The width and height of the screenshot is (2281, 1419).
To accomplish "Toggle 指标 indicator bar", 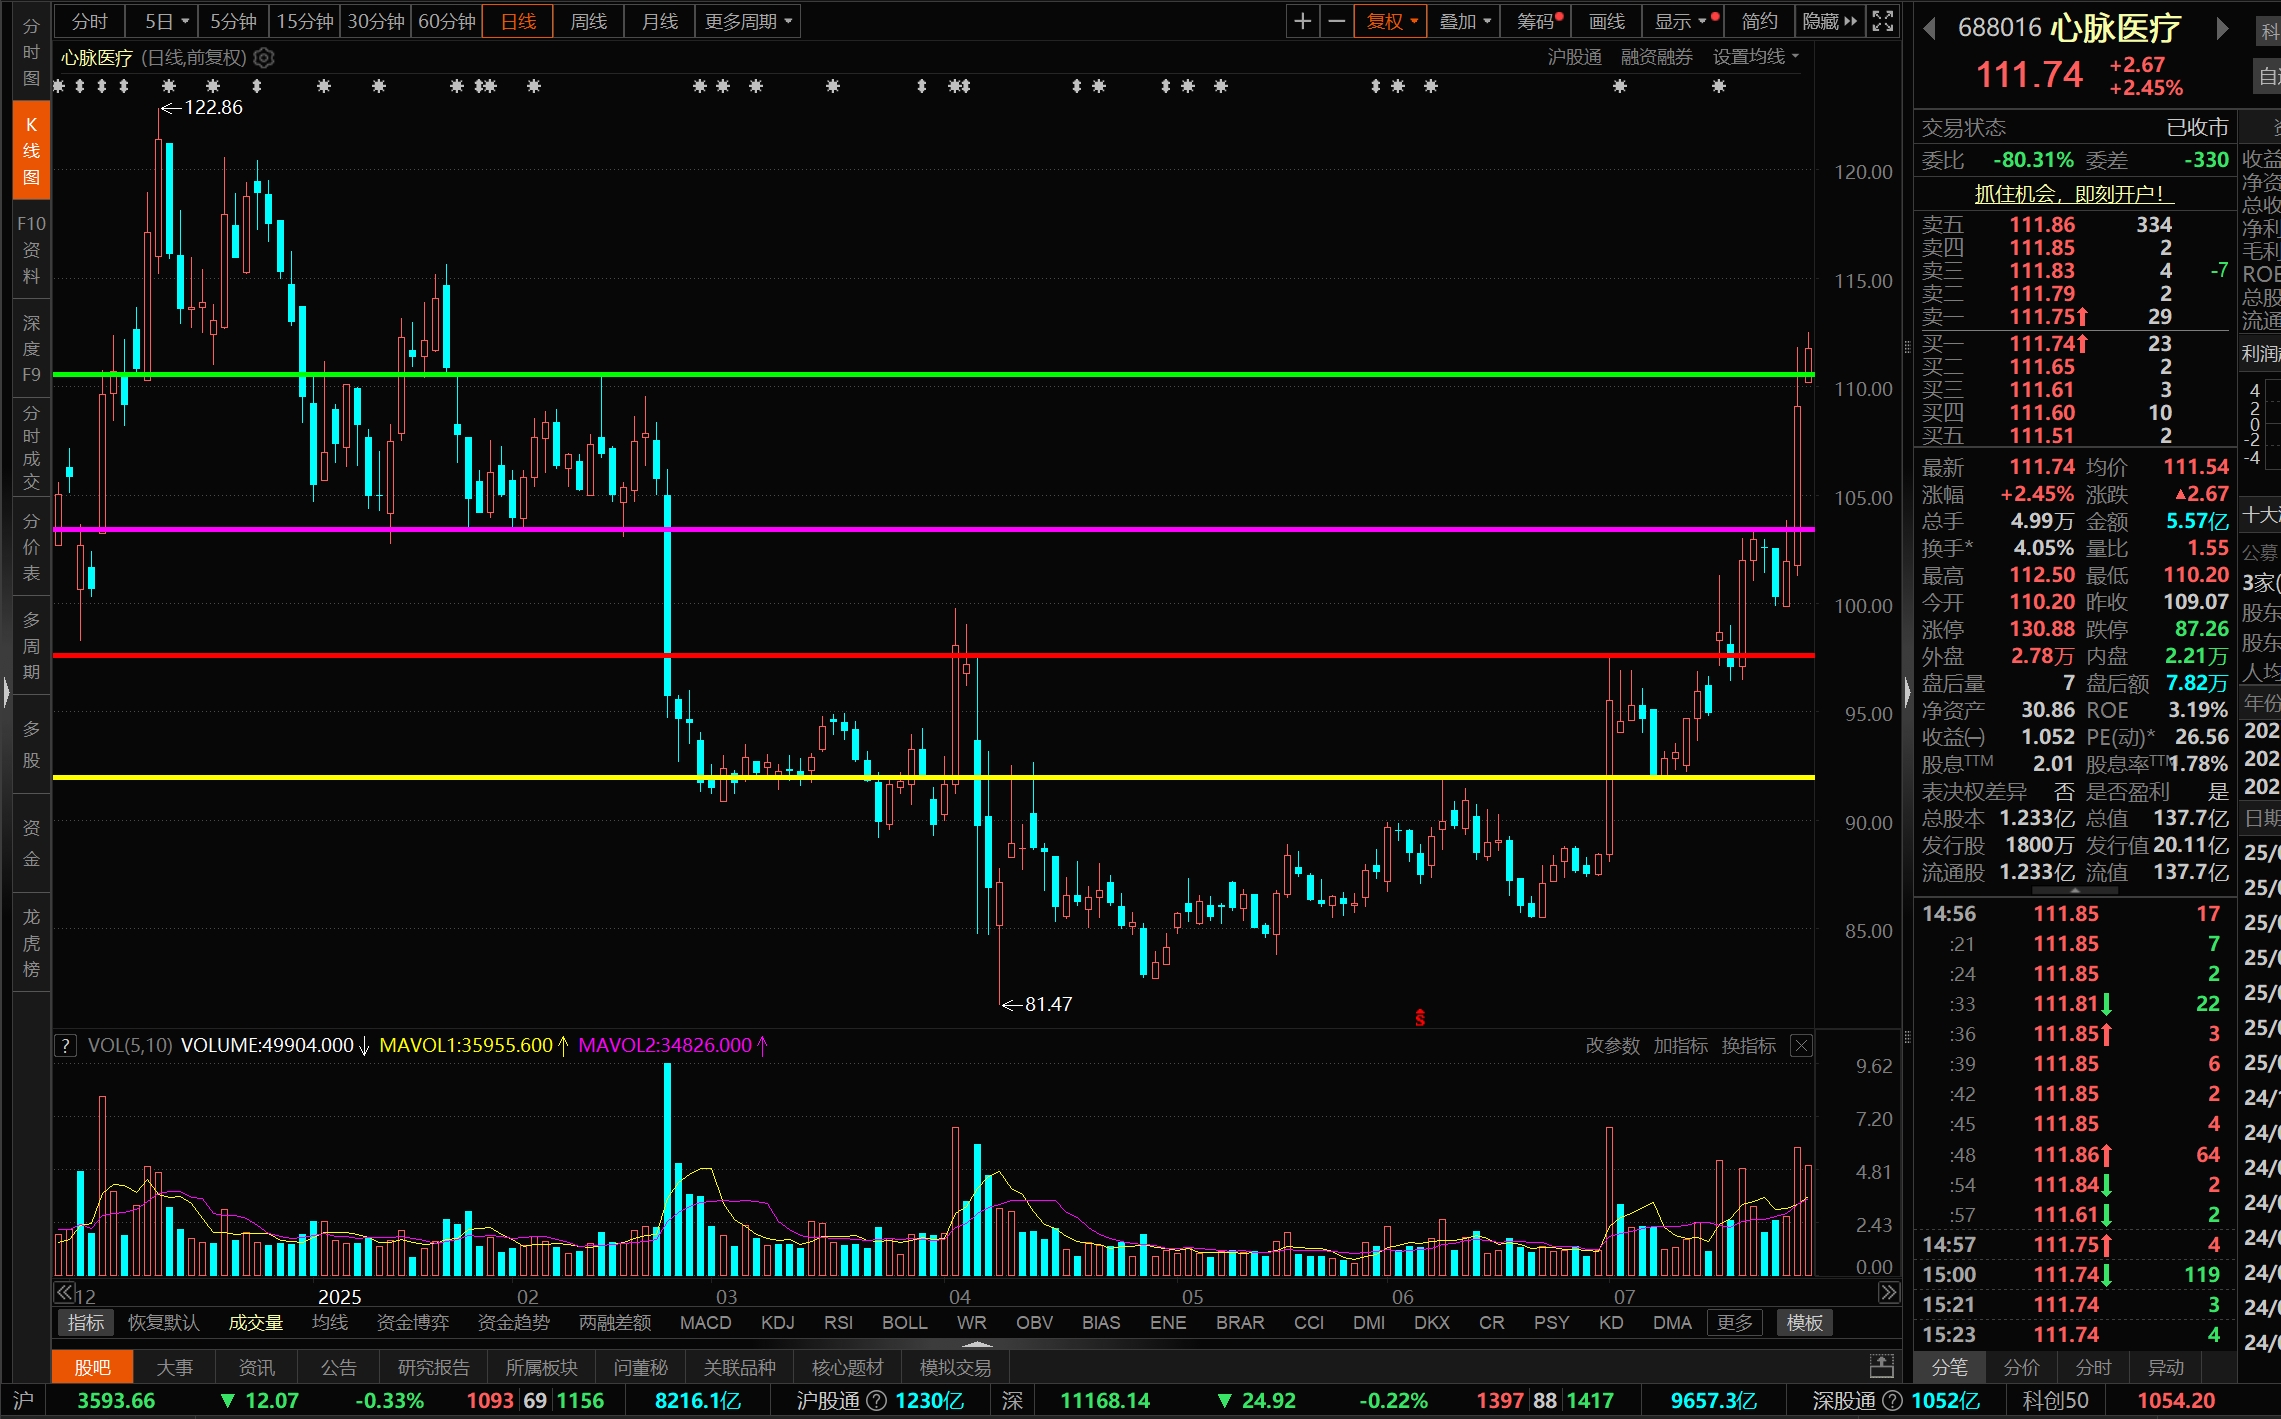I will pyautogui.click(x=86, y=1322).
